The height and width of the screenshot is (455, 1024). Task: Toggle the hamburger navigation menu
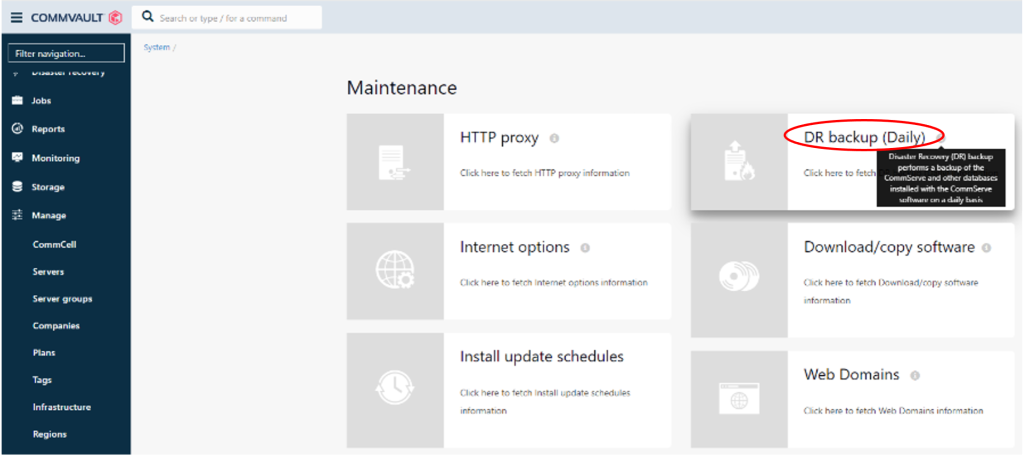pyautogui.click(x=16, y=18)
